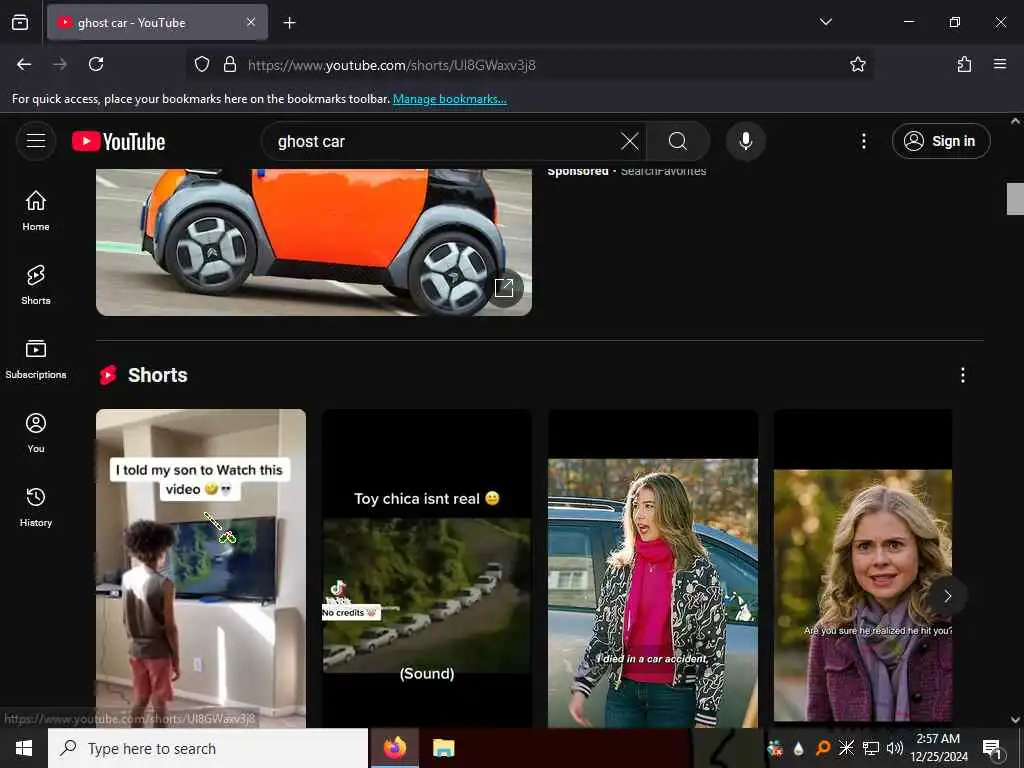Play the 'I told my son' short
This screenshot has width=1024, height=768.
[200, 568]
